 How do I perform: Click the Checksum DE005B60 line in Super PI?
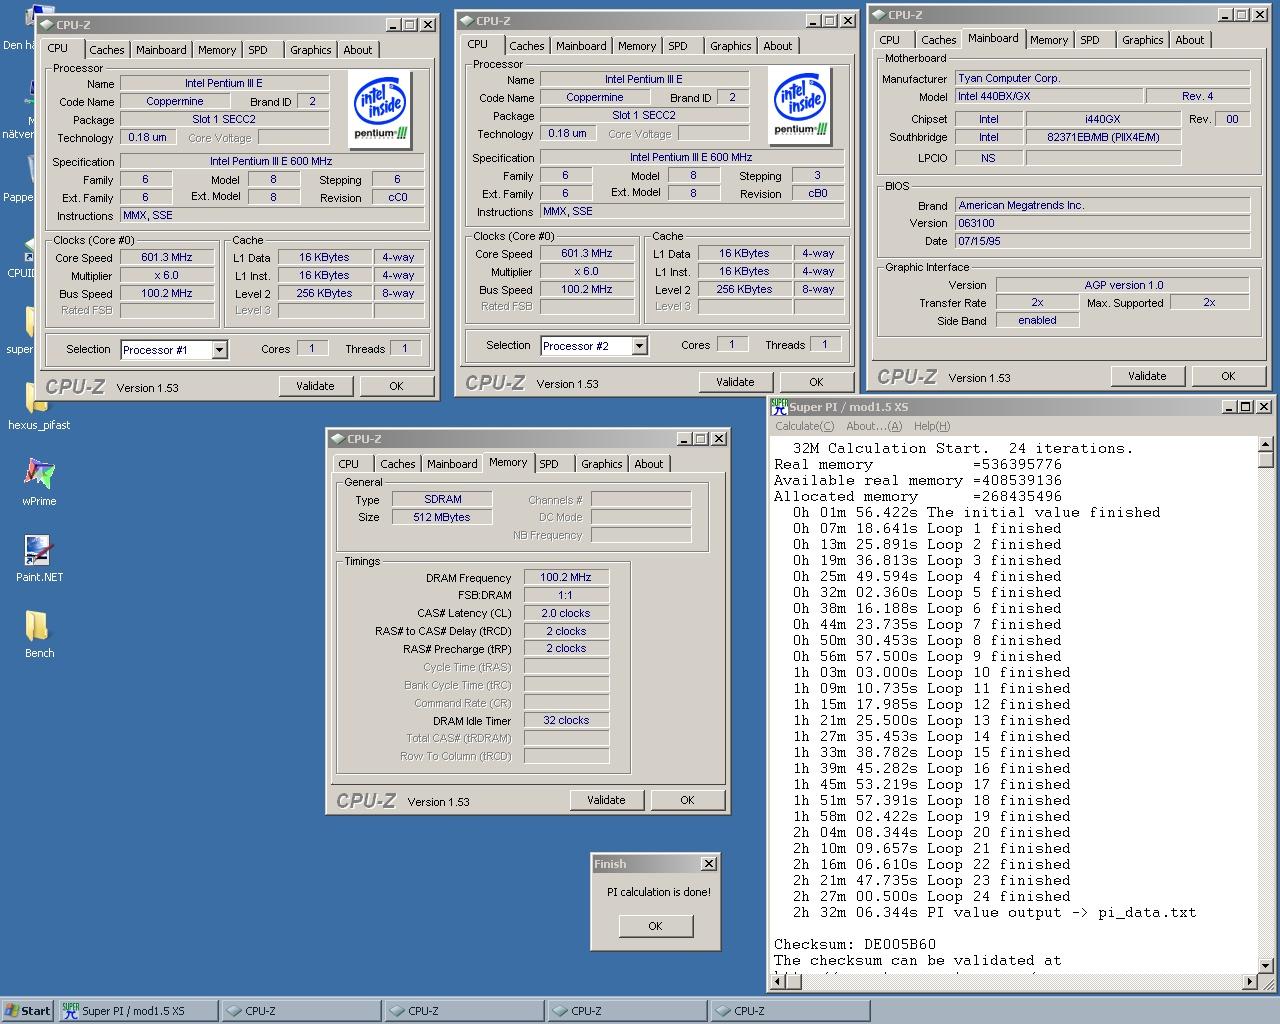click(x=855, y=944)
